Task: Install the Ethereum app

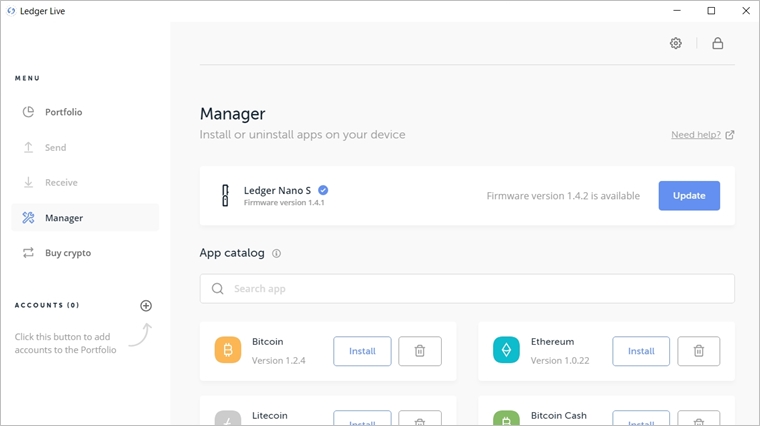Action: pos(641,351)
